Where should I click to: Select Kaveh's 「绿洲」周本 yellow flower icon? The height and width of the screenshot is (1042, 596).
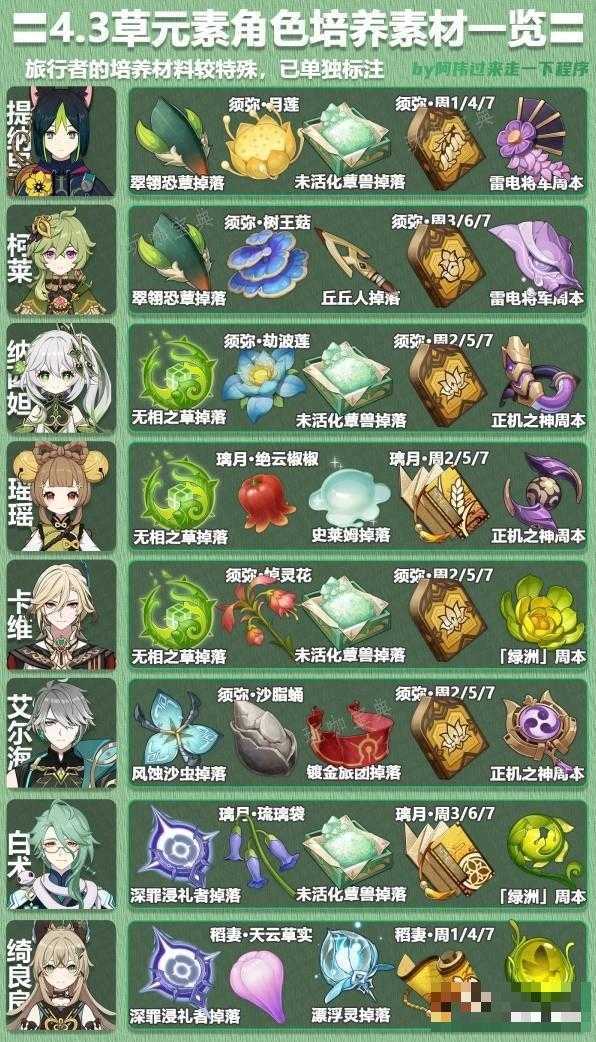(x=542, y=613)
